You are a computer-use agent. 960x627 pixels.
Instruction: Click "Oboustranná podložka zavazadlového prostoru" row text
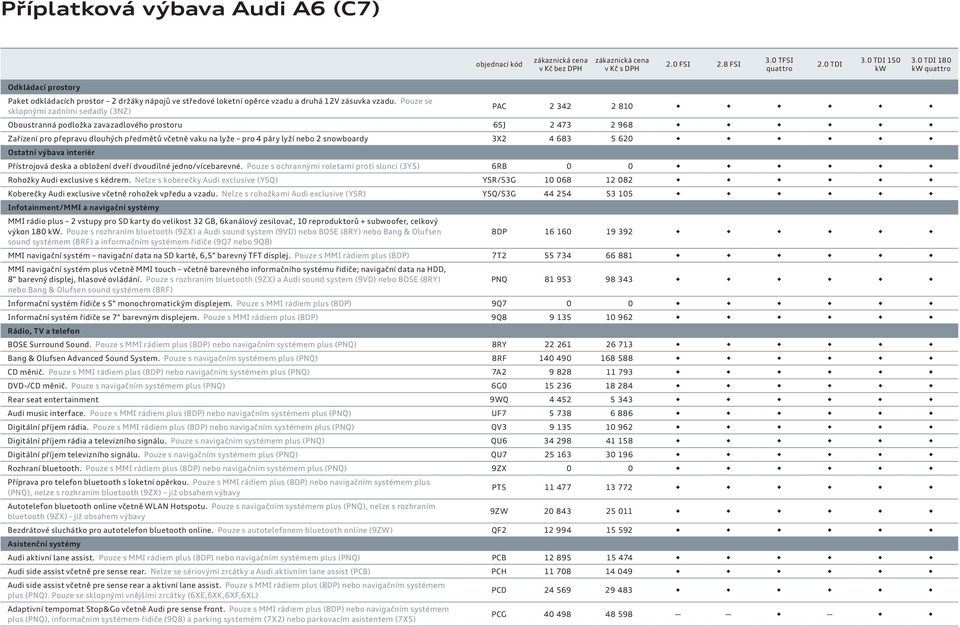(x=95, y=125)
